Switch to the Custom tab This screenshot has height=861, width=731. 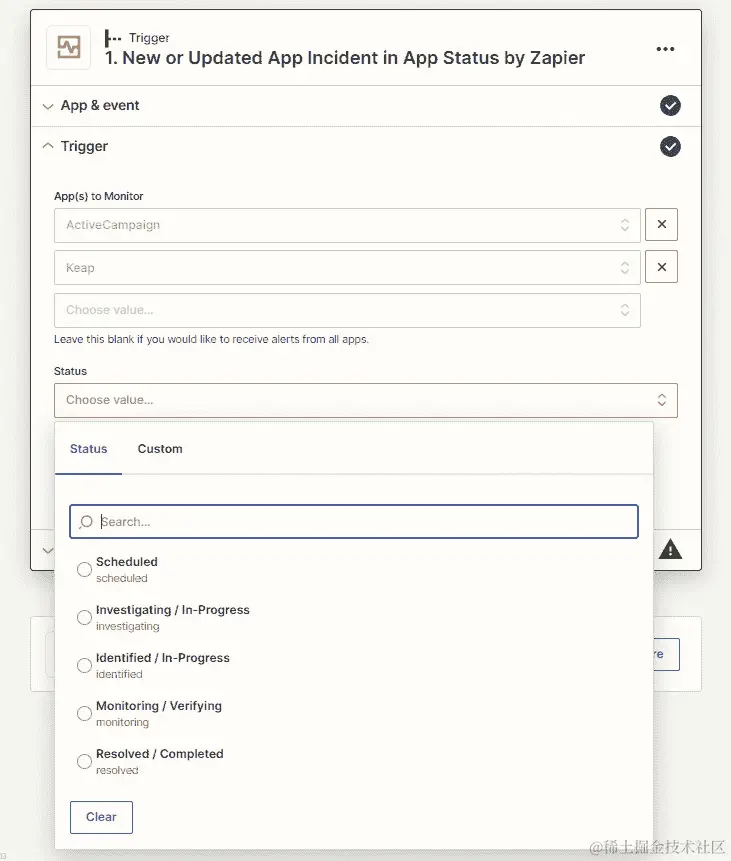159,448
